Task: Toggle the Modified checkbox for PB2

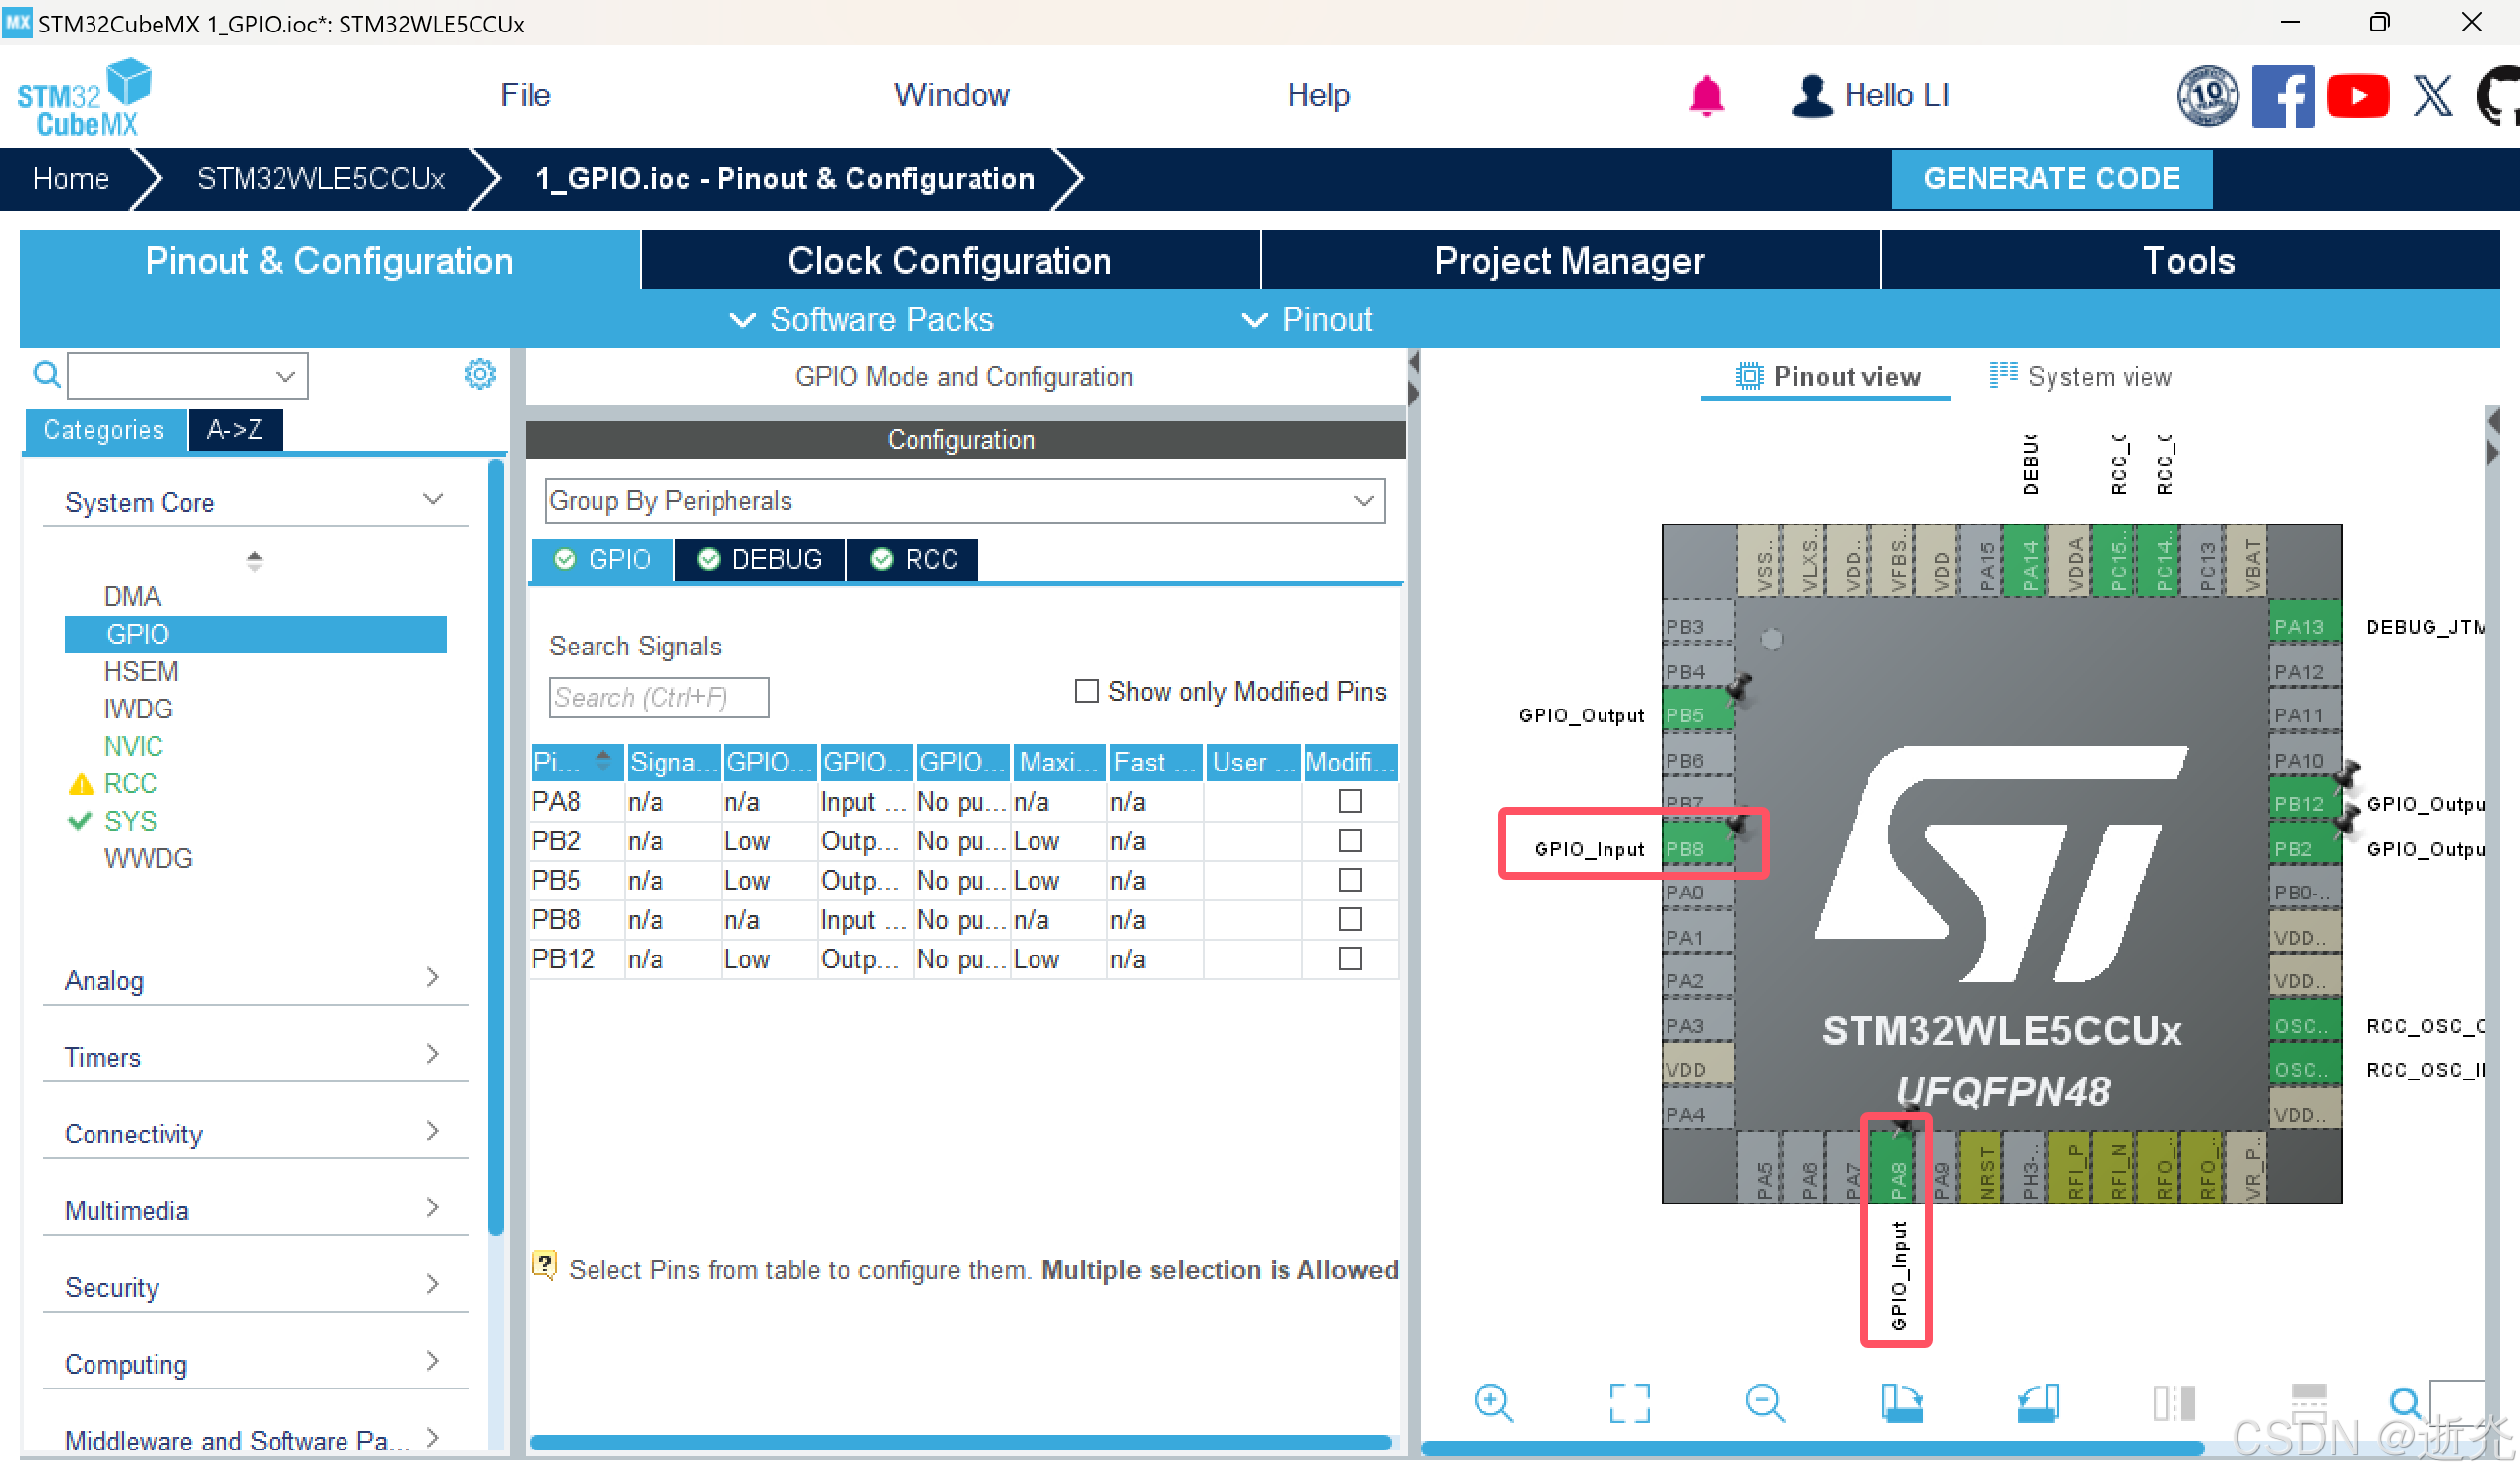Action: pyautogui.click(x=1350, y=840)
